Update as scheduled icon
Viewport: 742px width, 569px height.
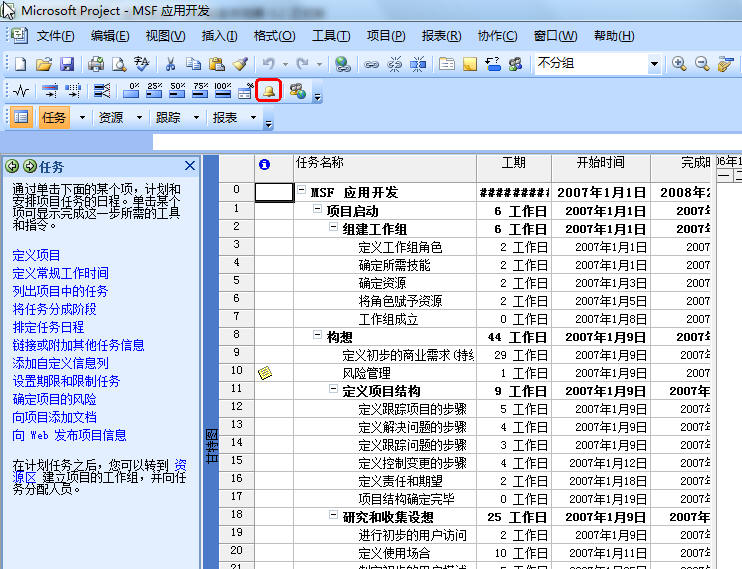pos(50,90)
